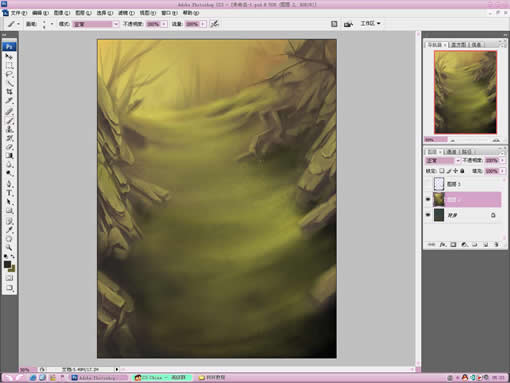Select the Type tool
The width and height of the screenshot is (510, 383).
point(9,193)
